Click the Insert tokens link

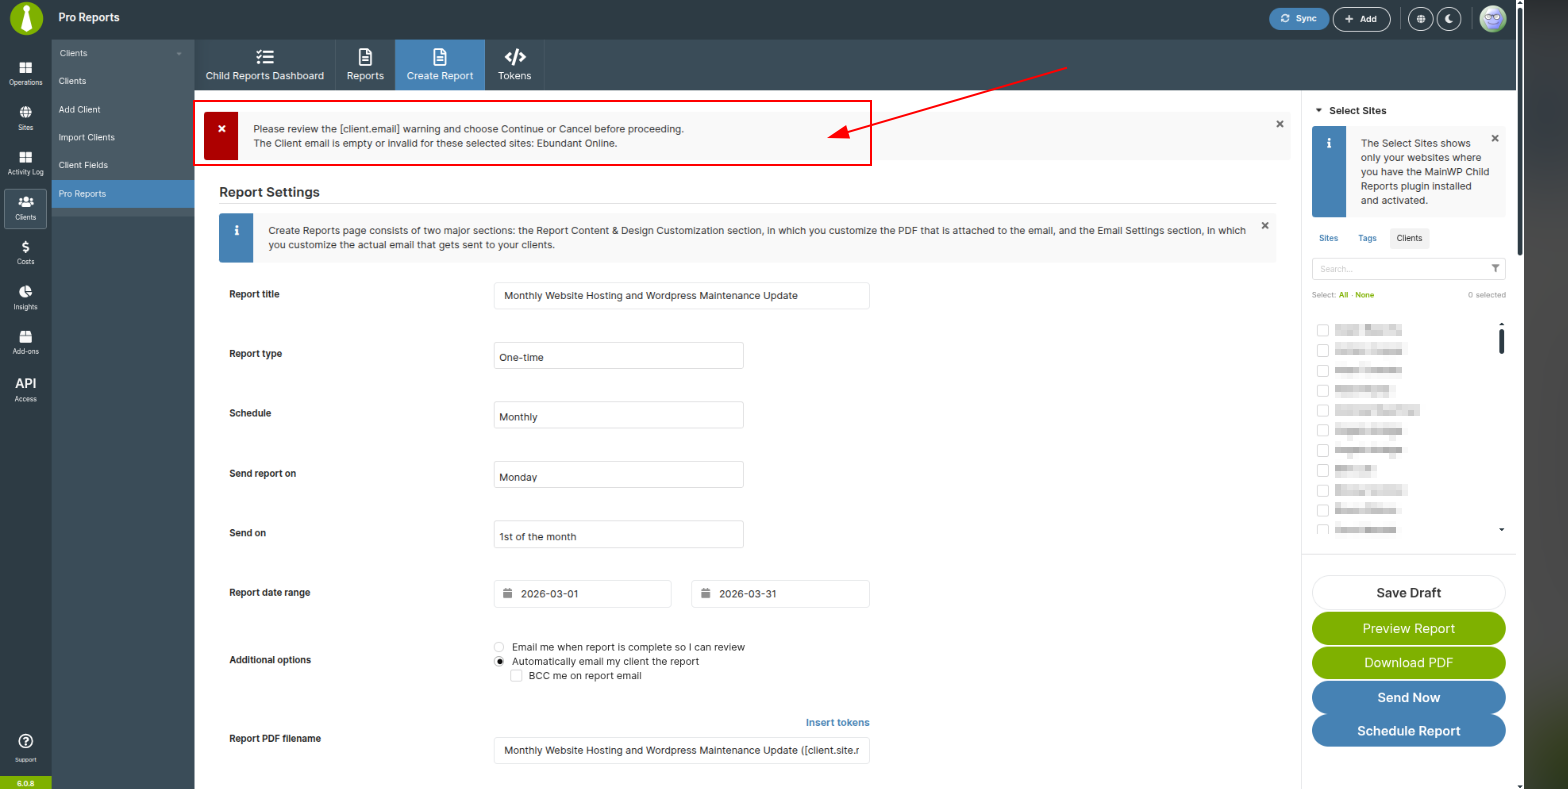point(837,723)
